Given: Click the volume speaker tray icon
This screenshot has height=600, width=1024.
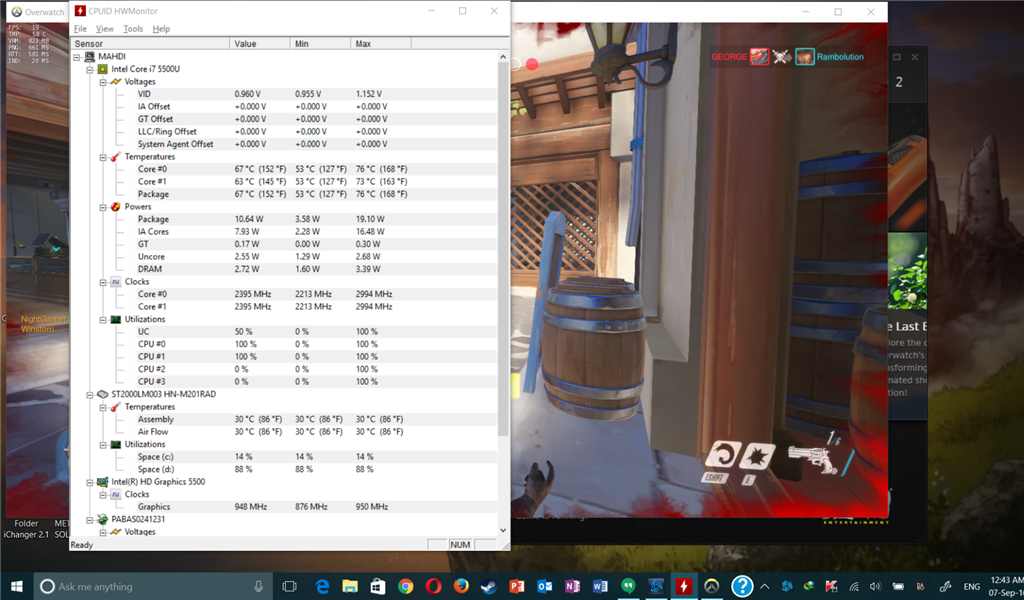Looking at the screenshot, I should pyautogui.click(x=875, y=586).
